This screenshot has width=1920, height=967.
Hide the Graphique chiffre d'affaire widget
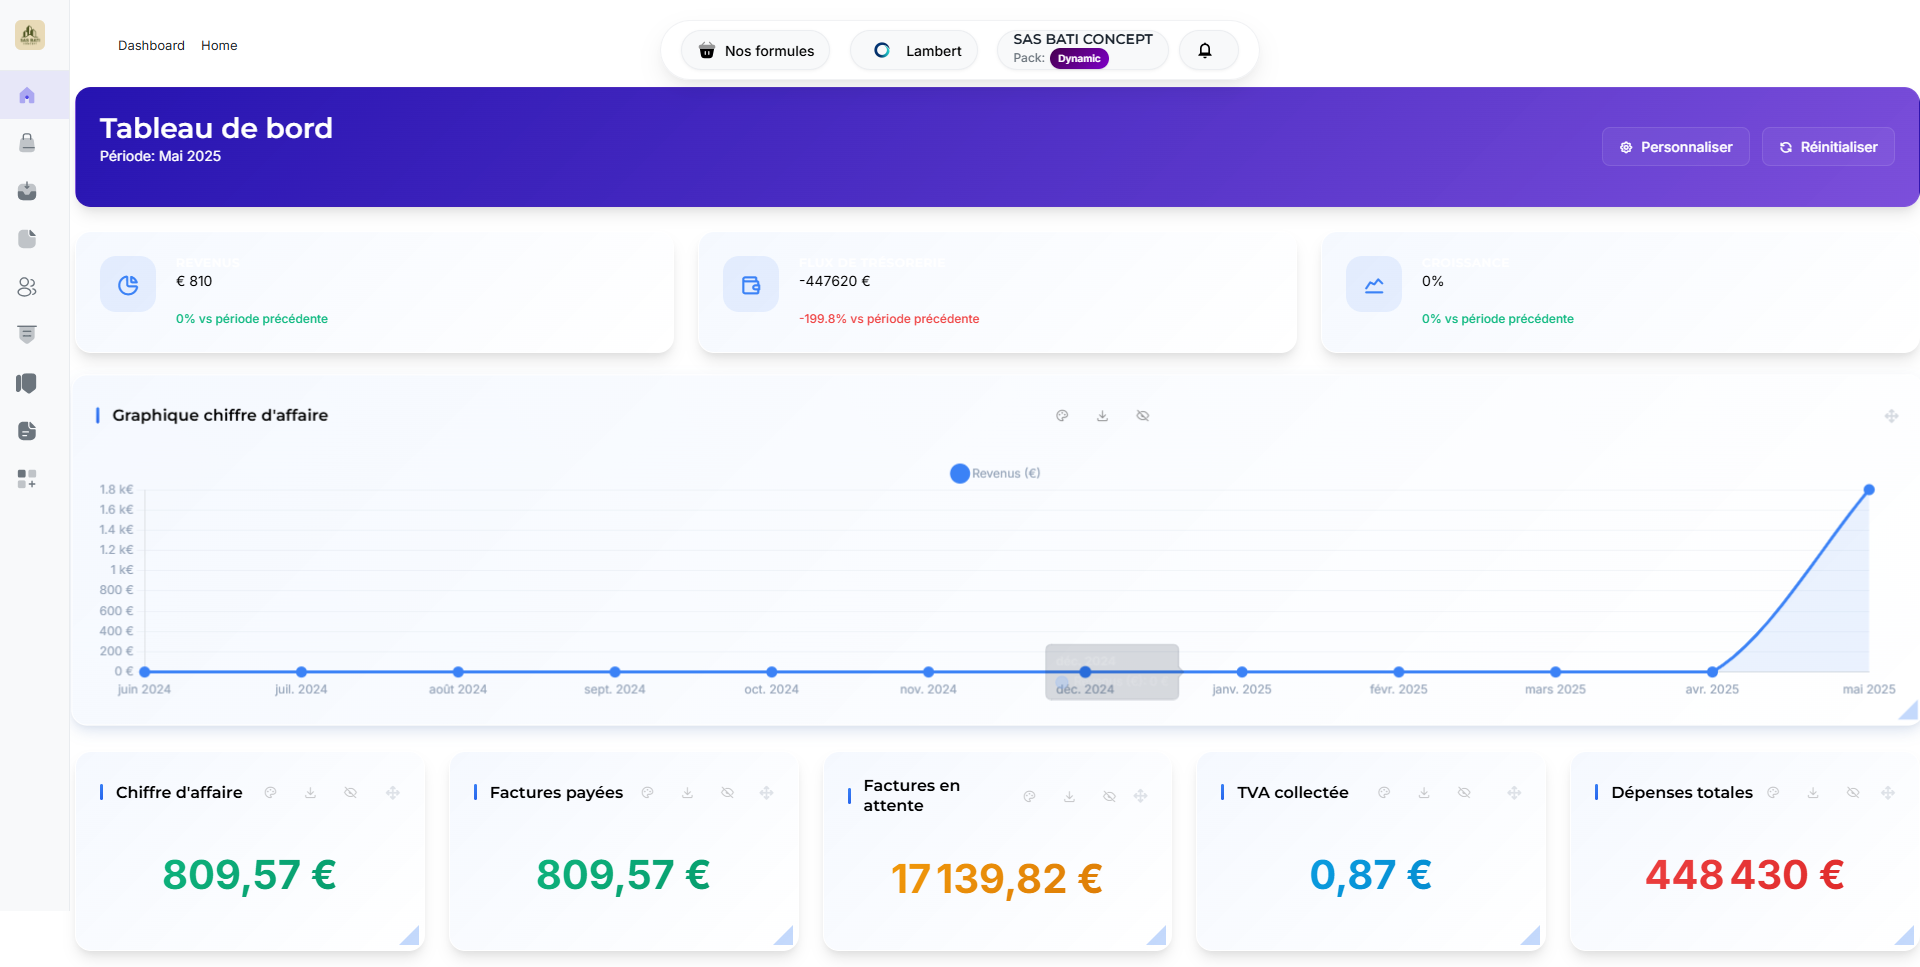coord(1142,416)
